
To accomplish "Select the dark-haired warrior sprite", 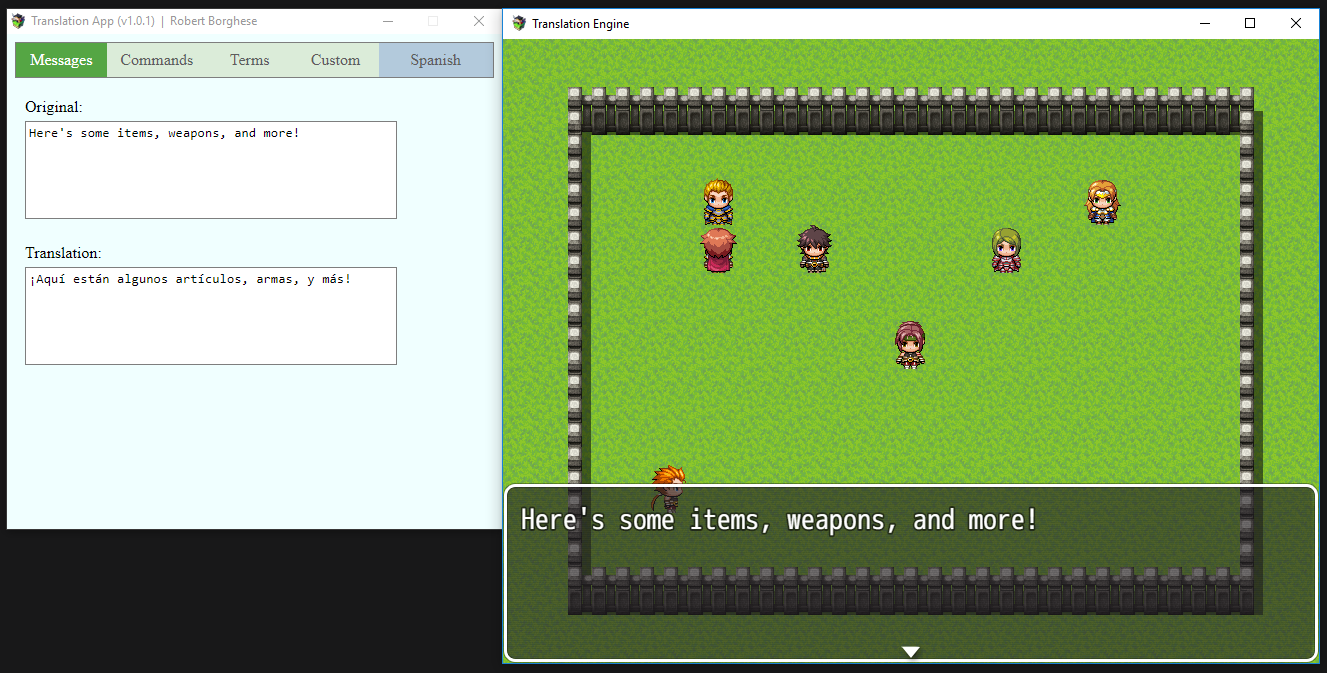I will tap(814, 248).
